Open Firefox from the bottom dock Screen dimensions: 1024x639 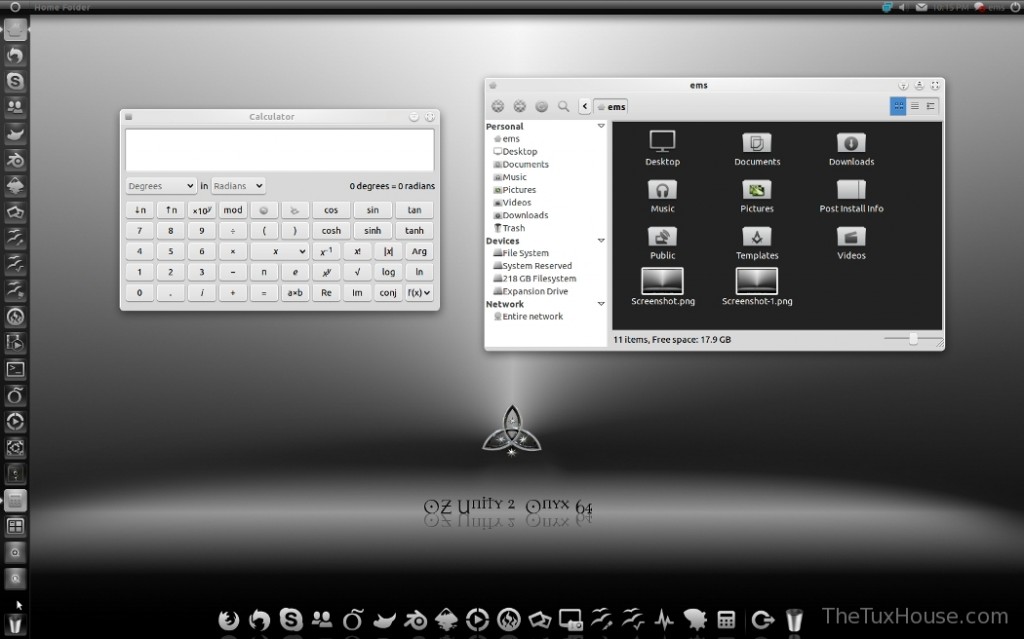coord(229,620)
